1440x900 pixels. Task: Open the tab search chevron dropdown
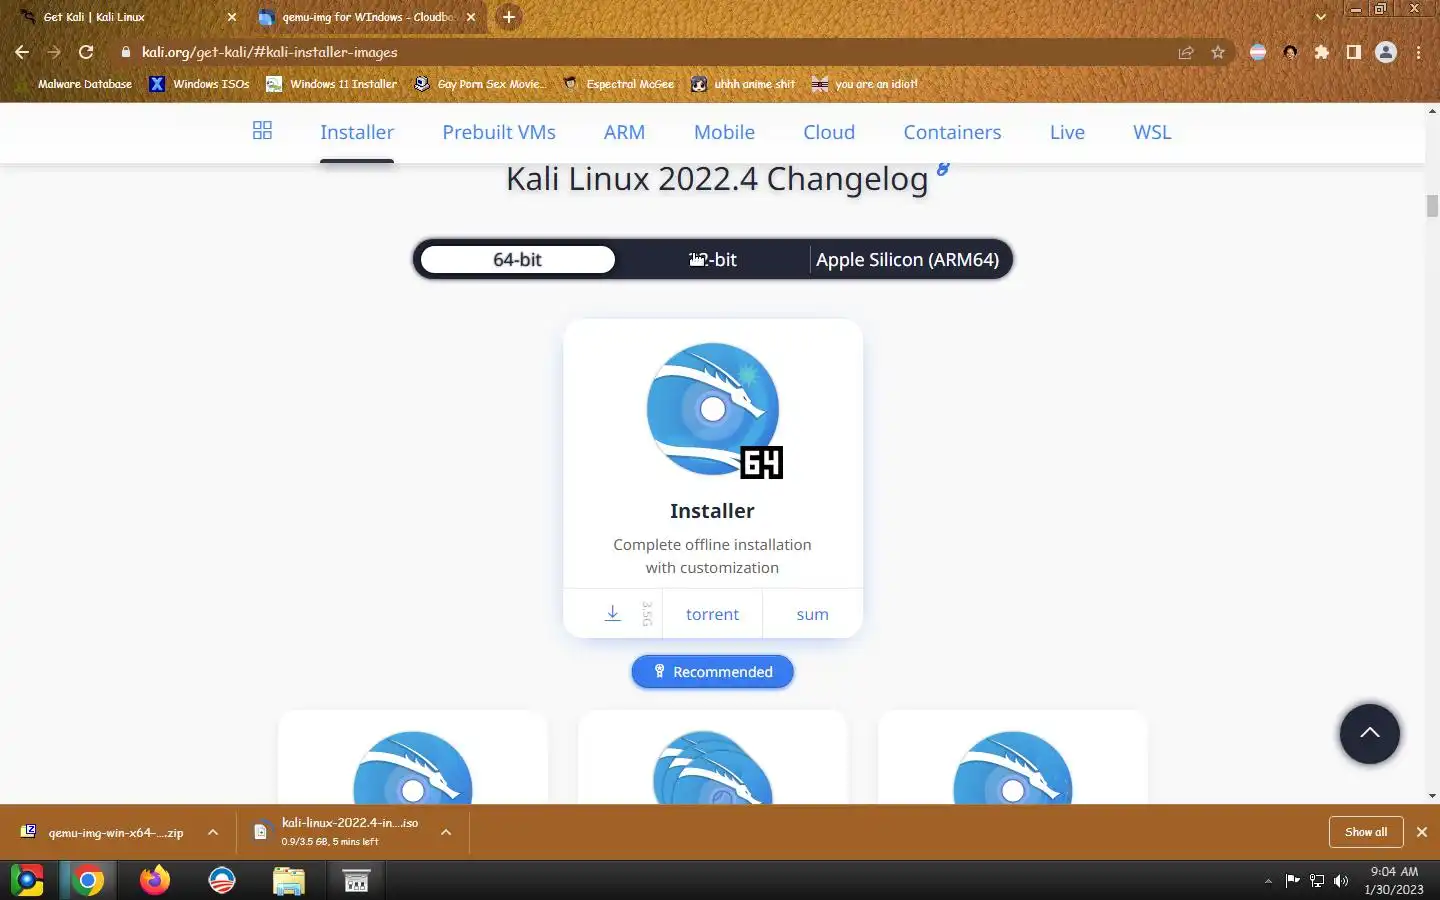[1320, 17]
